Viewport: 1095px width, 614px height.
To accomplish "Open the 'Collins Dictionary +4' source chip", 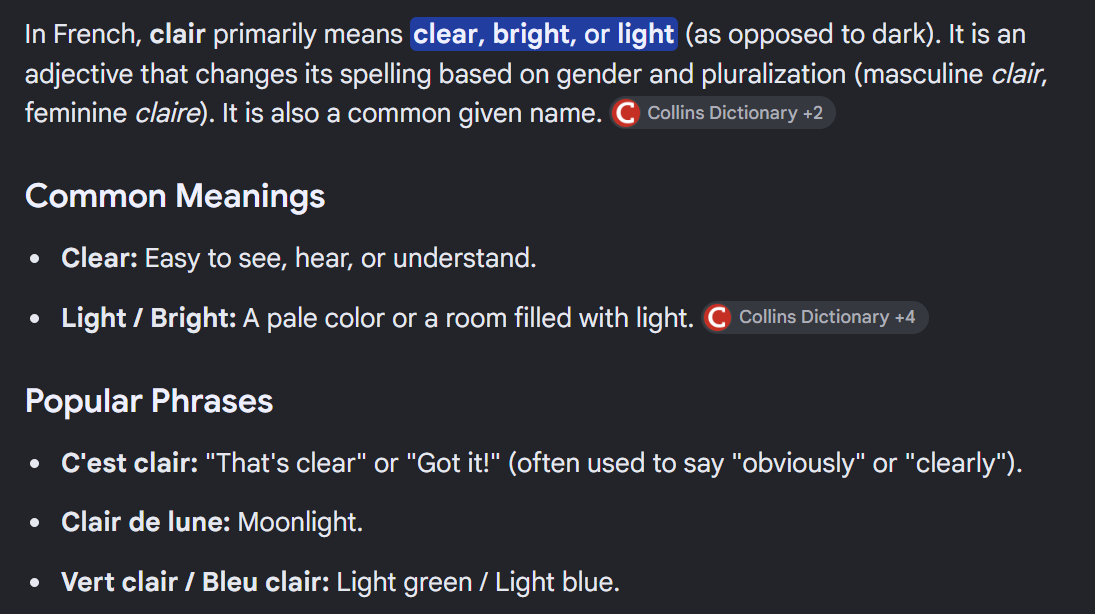I will tap(814, 318).
